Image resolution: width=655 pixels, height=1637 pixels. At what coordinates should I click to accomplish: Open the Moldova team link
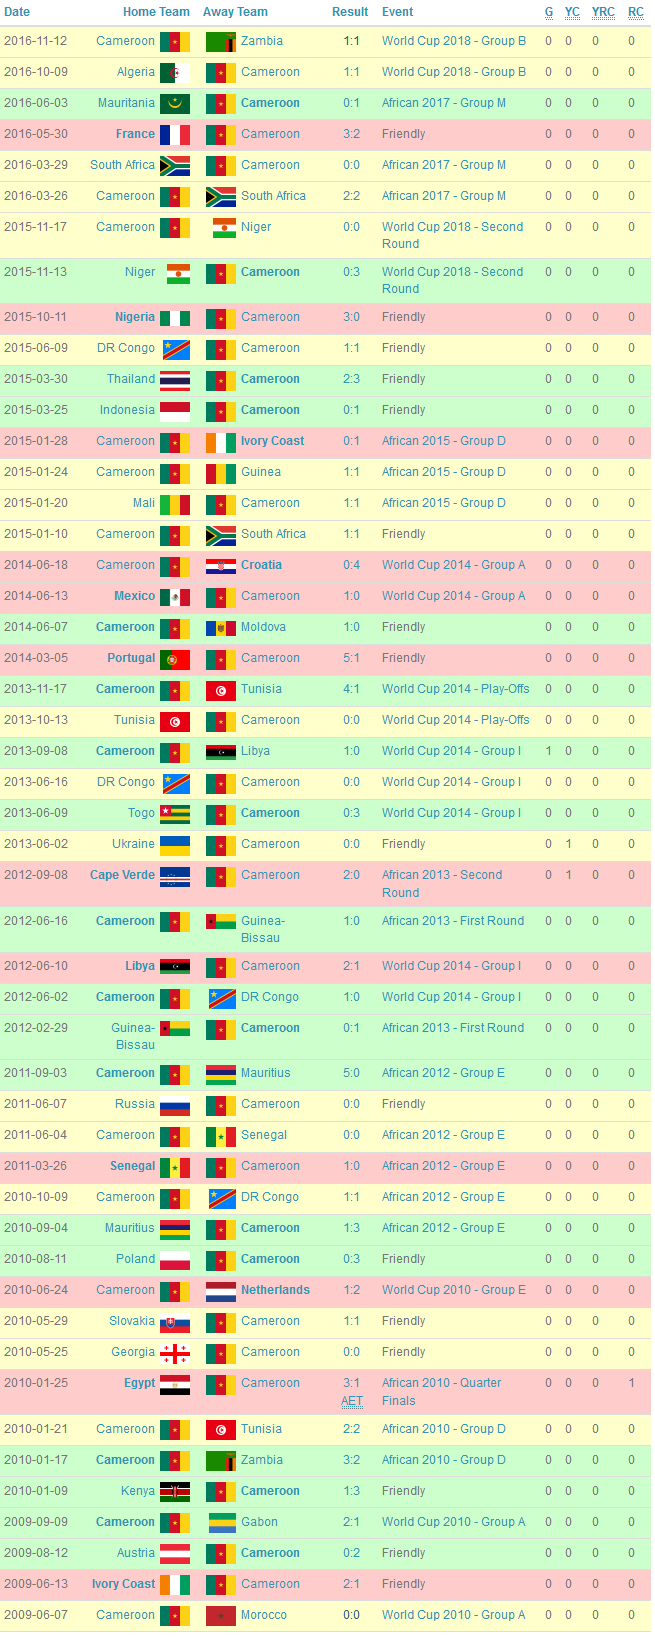pyautogui.click(x=263, y=628)
